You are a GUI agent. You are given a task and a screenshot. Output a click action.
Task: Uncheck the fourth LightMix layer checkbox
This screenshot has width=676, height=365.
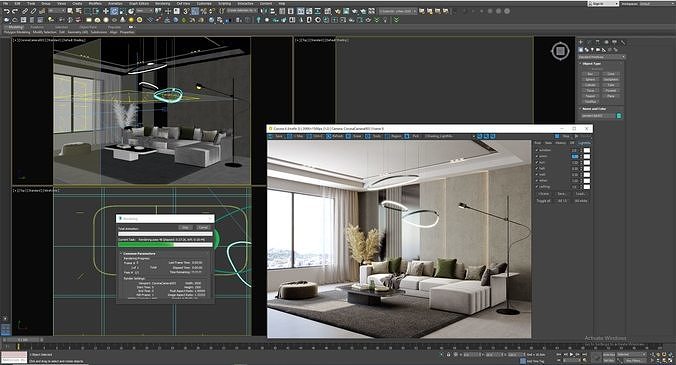click(x=537, y=168)
